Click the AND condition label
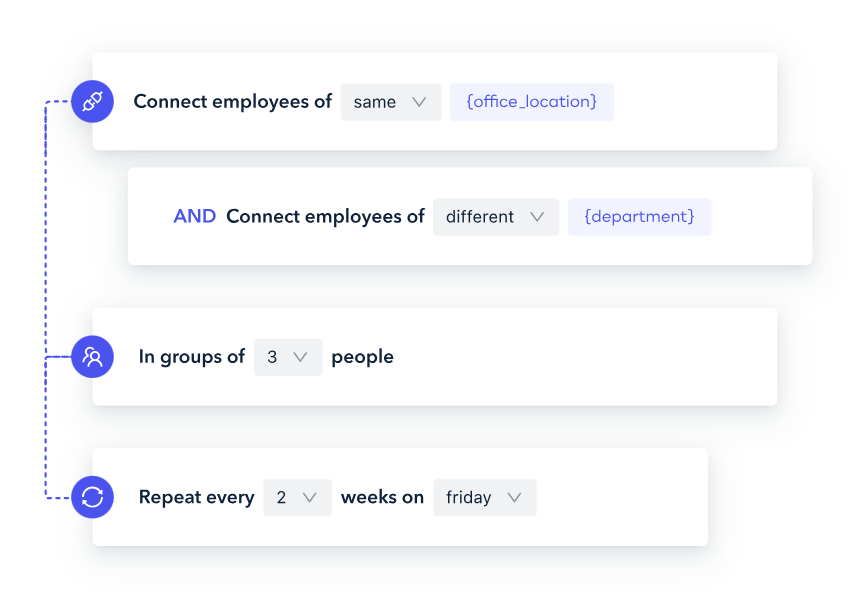Image resolution: width=852 pixels, height=613 pixels. (x=195, y=216)
